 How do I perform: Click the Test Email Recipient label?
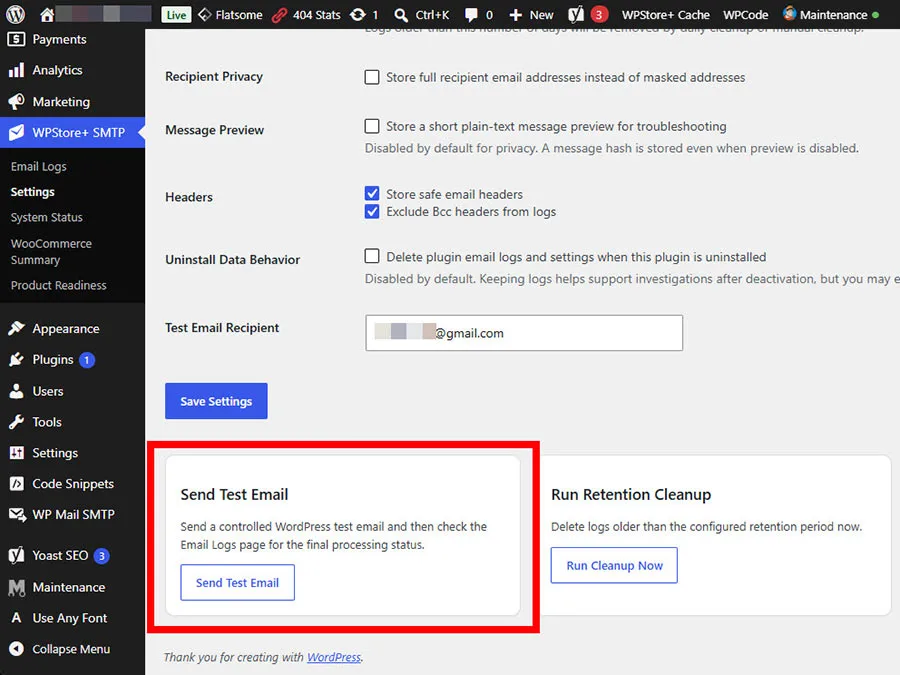pos(222,328)
